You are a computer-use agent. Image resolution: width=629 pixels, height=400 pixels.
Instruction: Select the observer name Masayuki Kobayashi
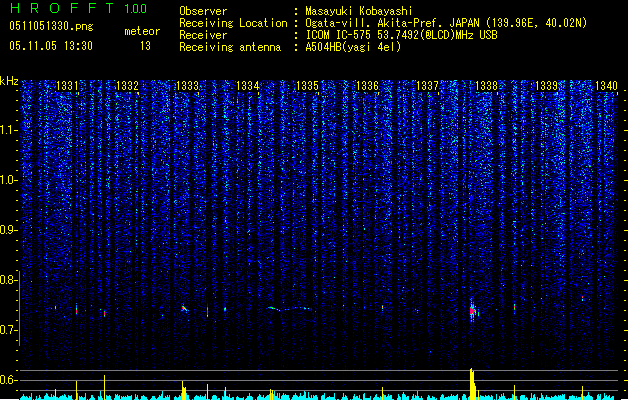coord(359,11)
